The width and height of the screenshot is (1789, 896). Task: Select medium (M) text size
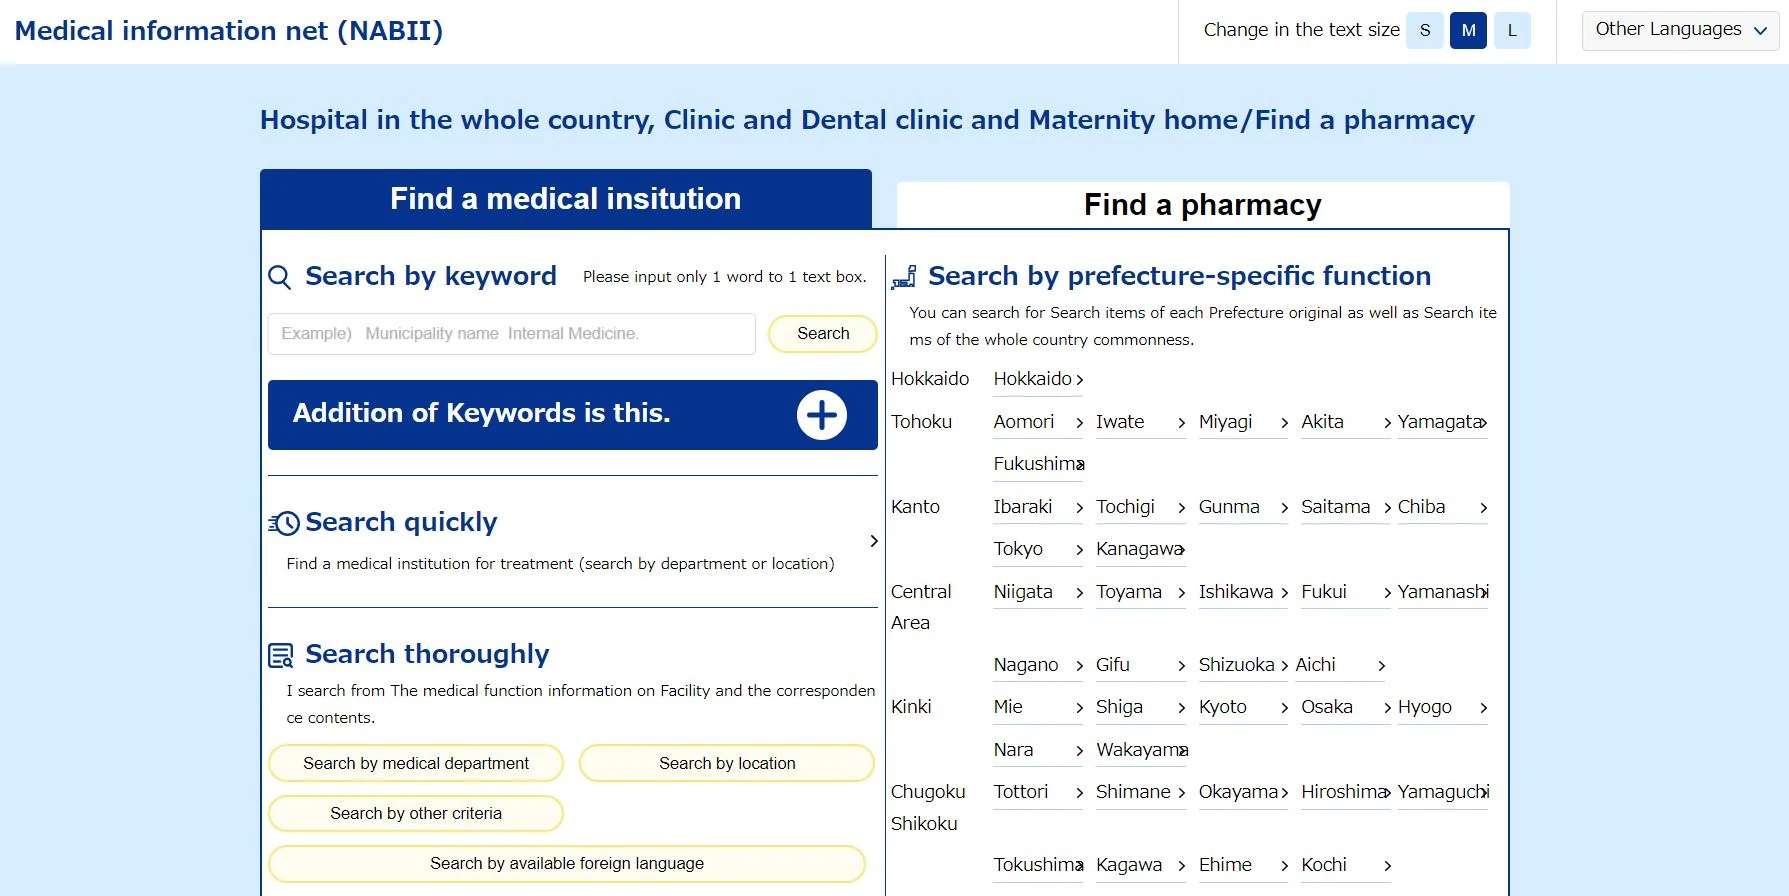click(x=1468, y=30)
